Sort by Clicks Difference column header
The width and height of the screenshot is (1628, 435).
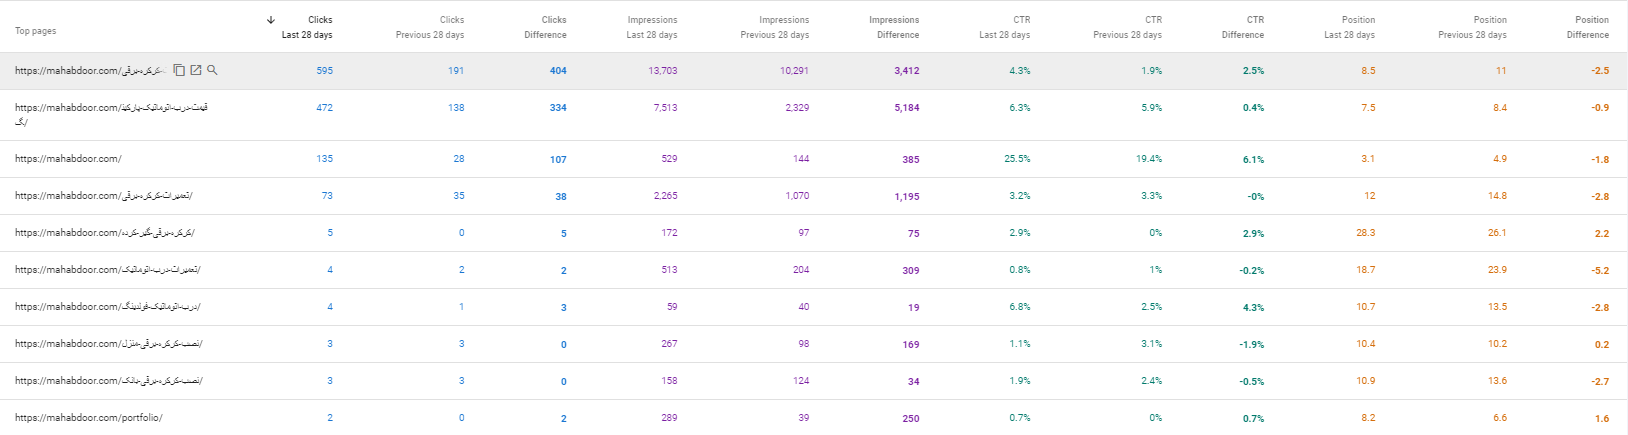point(546,27)
